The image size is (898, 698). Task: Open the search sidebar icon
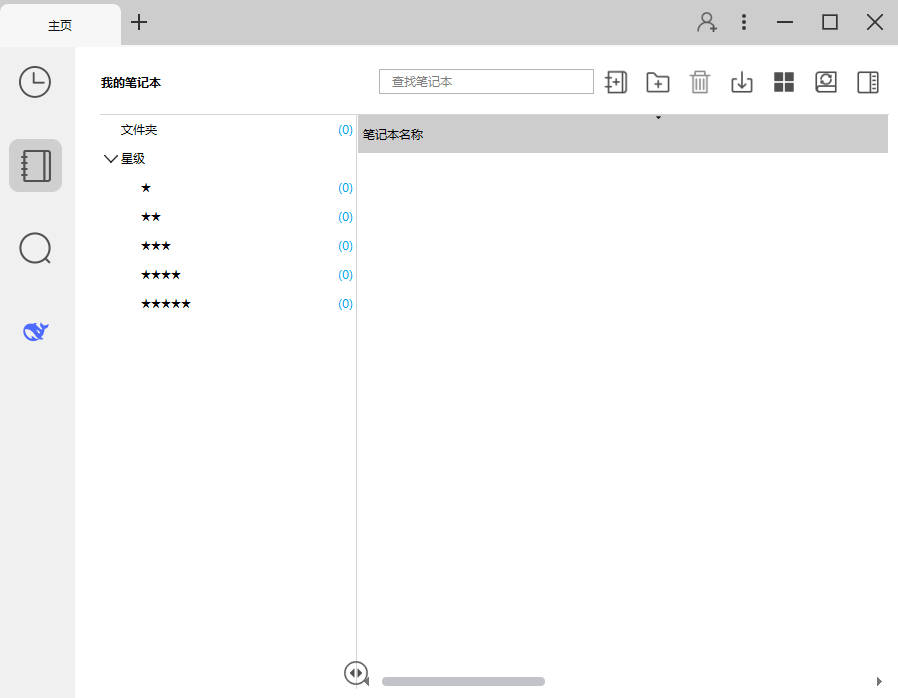coord(36,249)
